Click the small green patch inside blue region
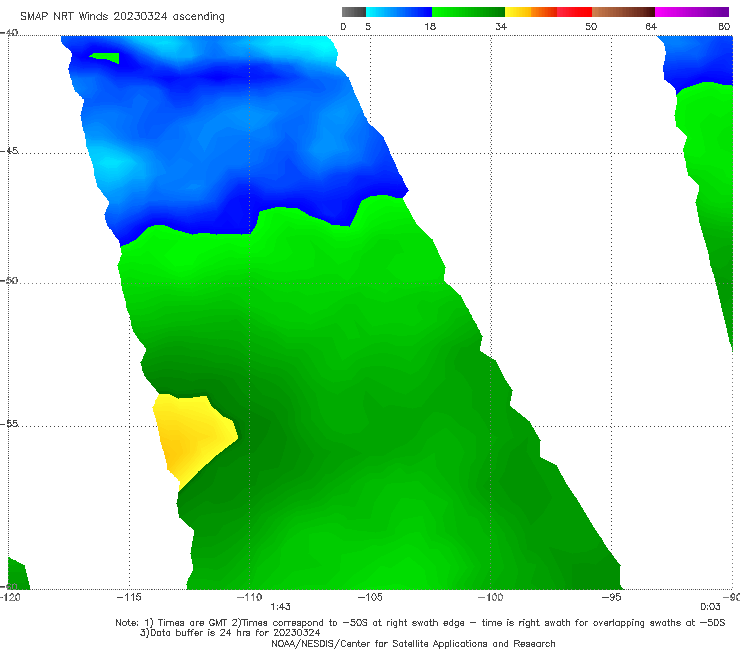 [x=106, y=58]
